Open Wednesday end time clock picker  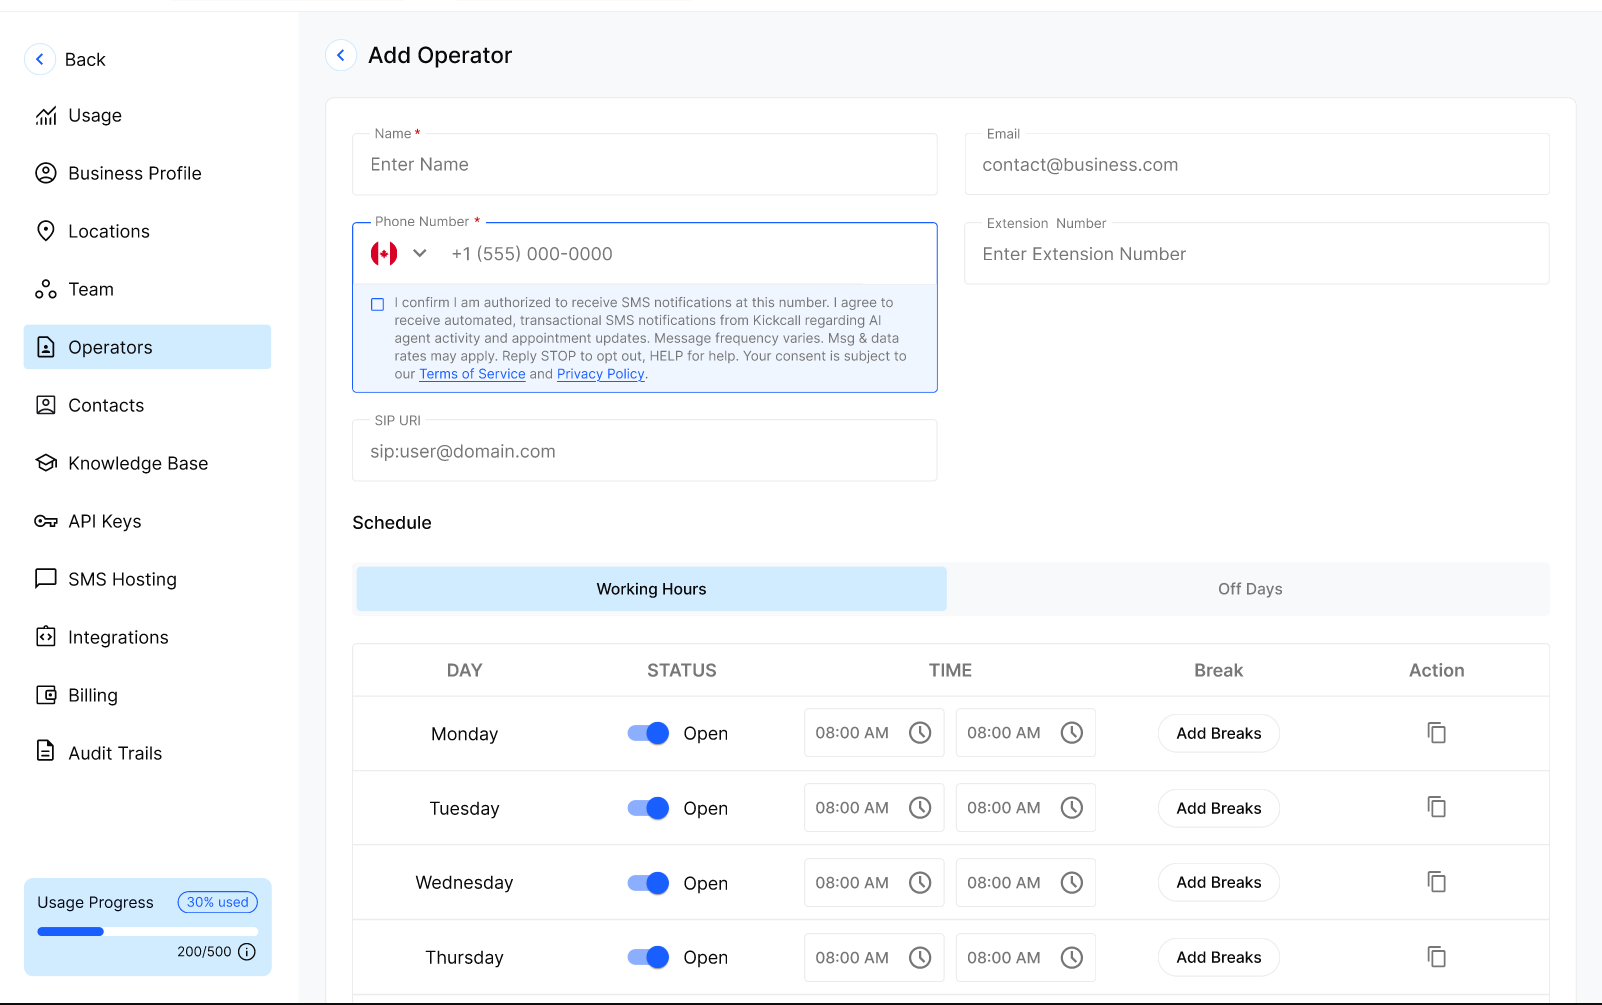(x=1072, y=882)
